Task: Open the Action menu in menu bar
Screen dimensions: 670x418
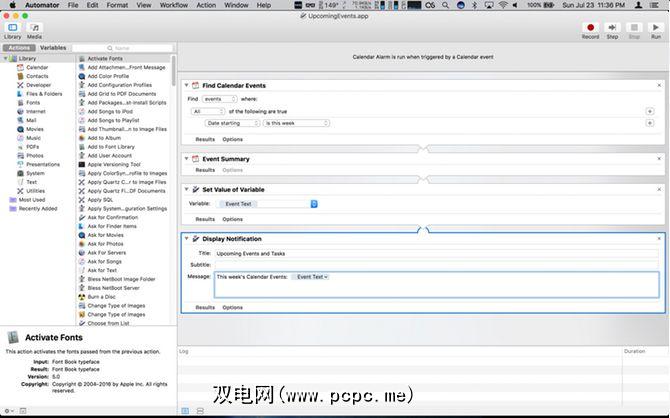Action: (x=206, y=5)
